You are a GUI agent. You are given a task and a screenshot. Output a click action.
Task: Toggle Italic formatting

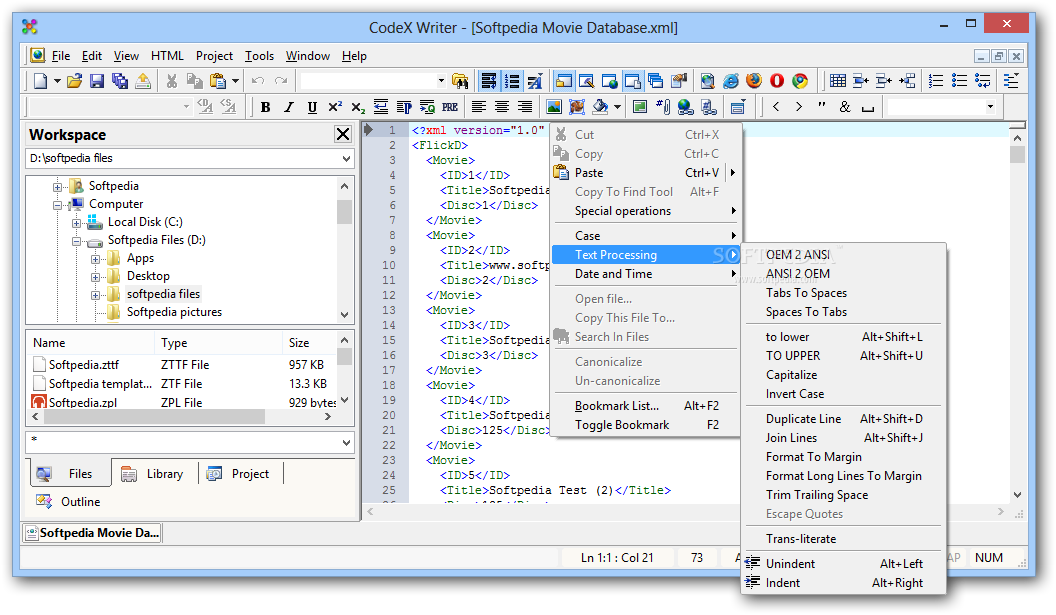[289, 107]
